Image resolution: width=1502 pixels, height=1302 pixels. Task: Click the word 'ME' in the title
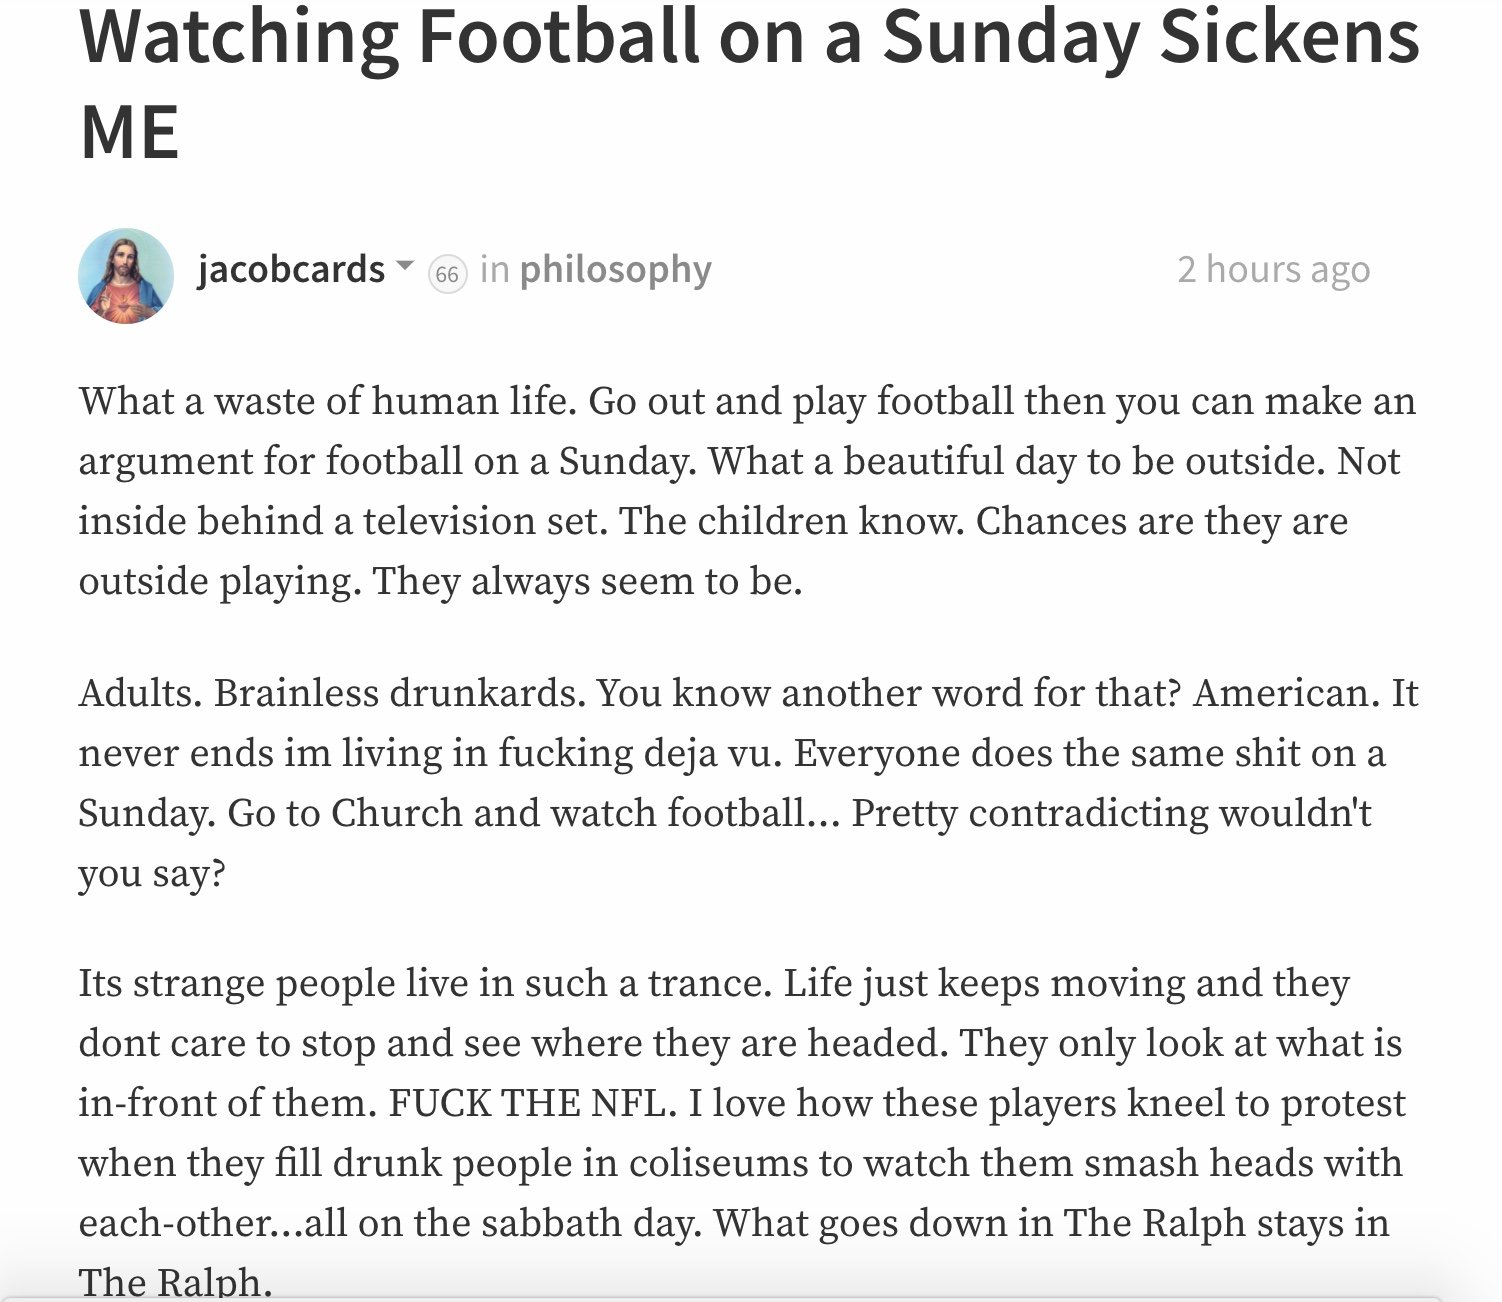tap(129, 132)
